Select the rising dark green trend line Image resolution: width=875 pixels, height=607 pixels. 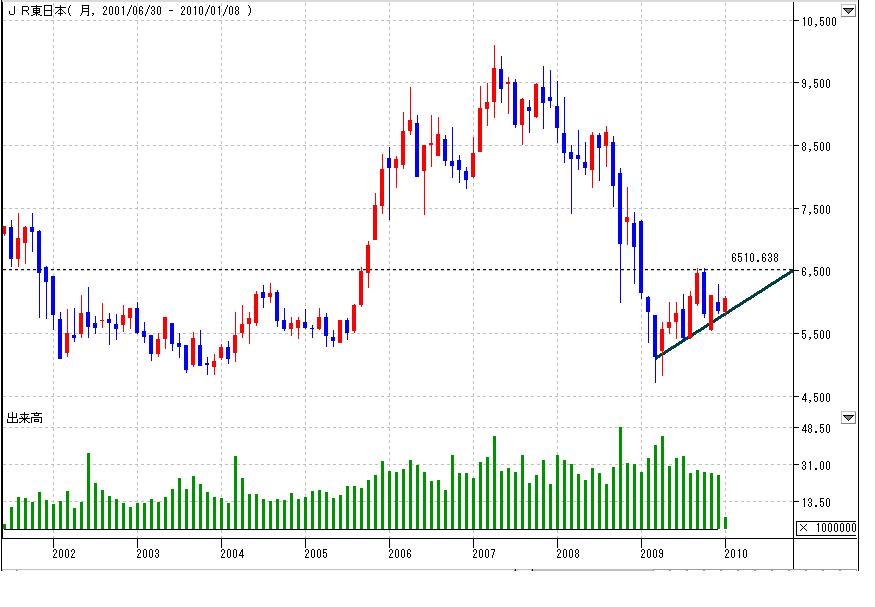click(724, 314)
